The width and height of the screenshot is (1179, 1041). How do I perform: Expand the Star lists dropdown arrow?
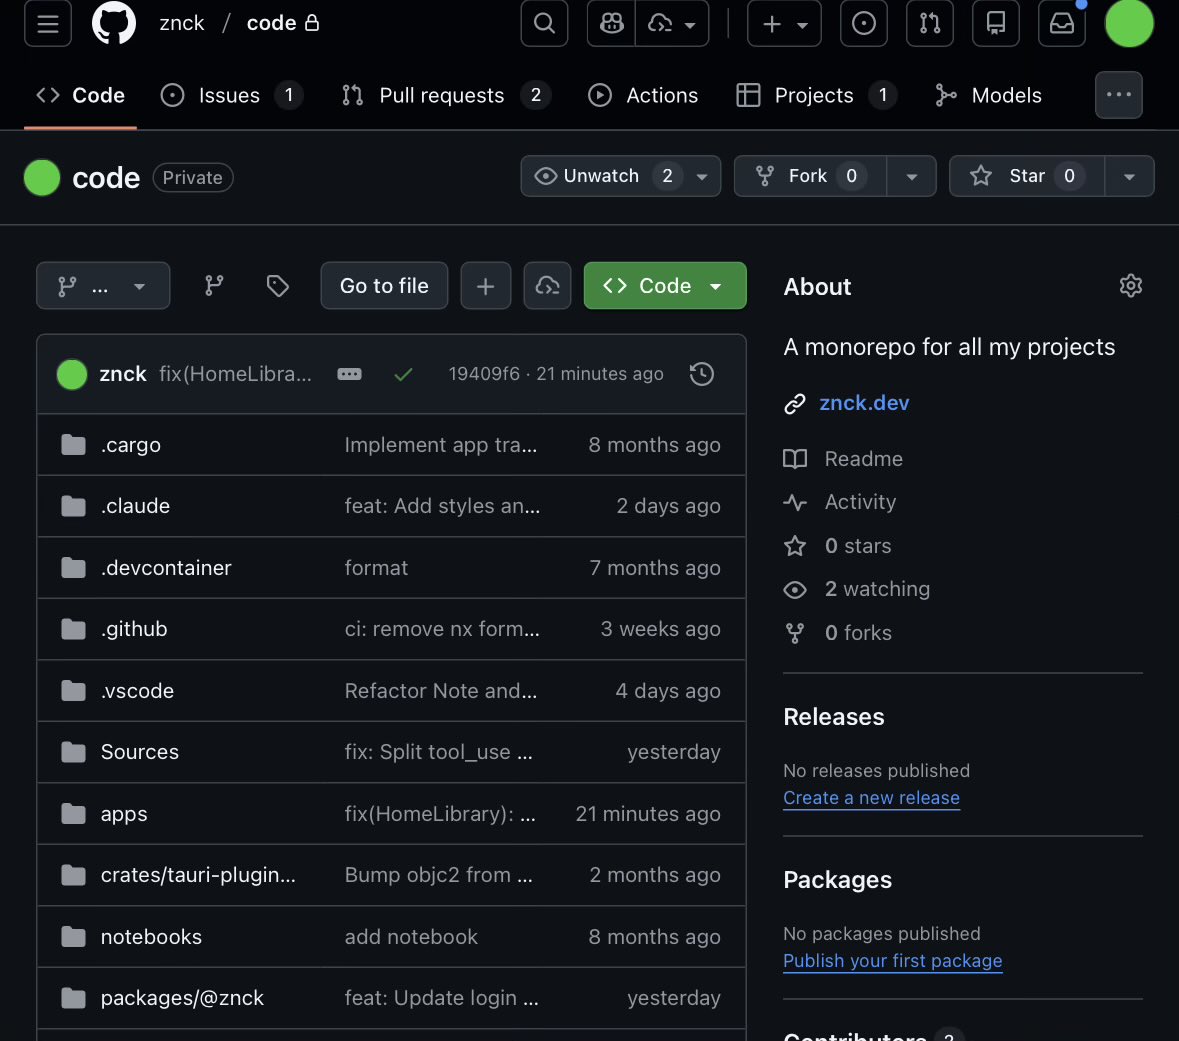click(1129, 176)
